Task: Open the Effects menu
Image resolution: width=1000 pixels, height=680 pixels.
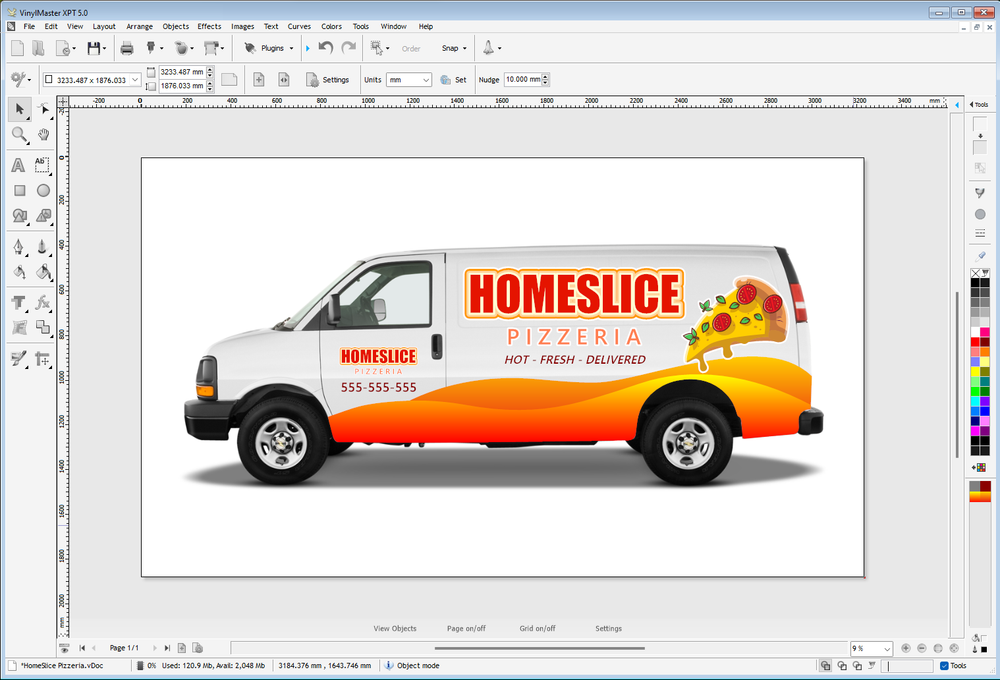Action: (209, 26)
